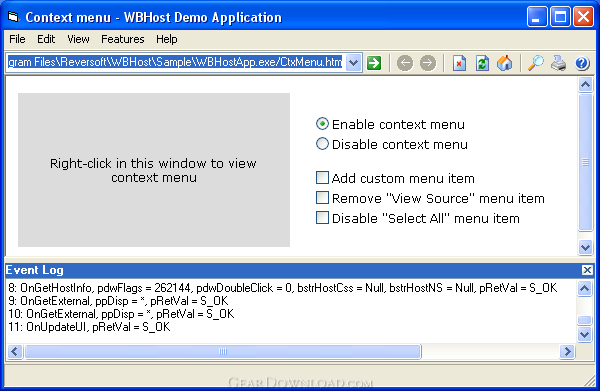Click the Event Log title text
Image resolution: width=600 pixels, height=391 pixels.
point(34,270)
